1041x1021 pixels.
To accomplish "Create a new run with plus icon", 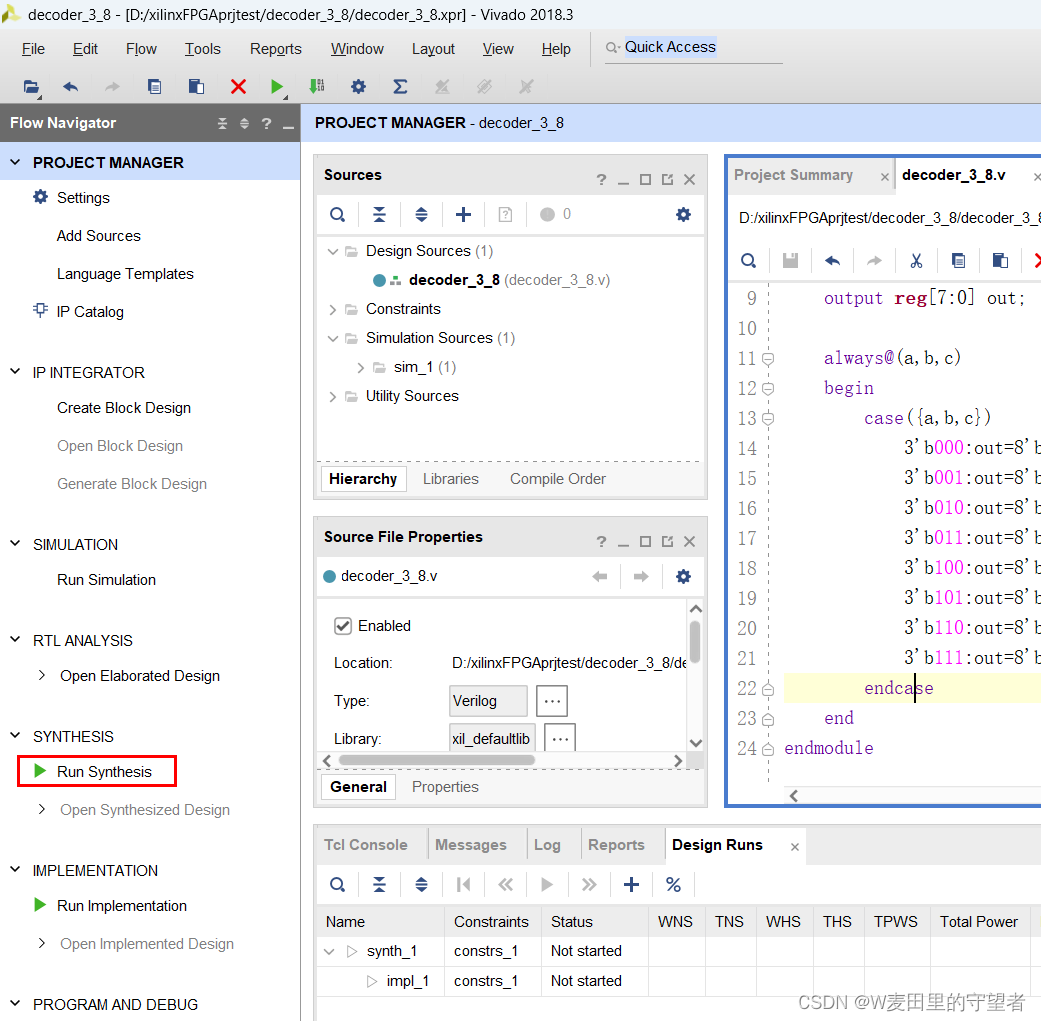I will tap(631, 884).
